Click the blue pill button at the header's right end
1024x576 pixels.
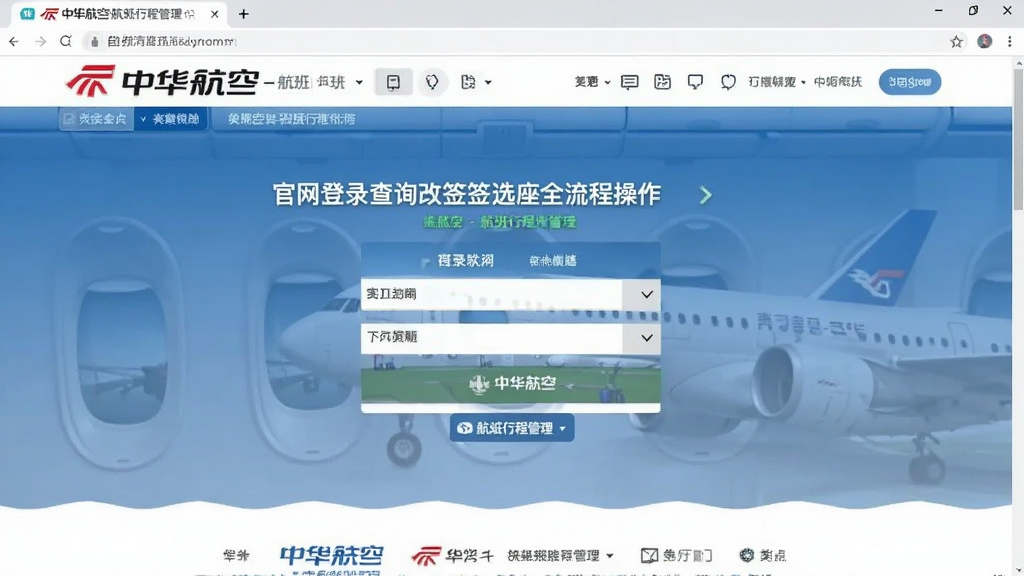pyautogui.click(x=910, y=82)
